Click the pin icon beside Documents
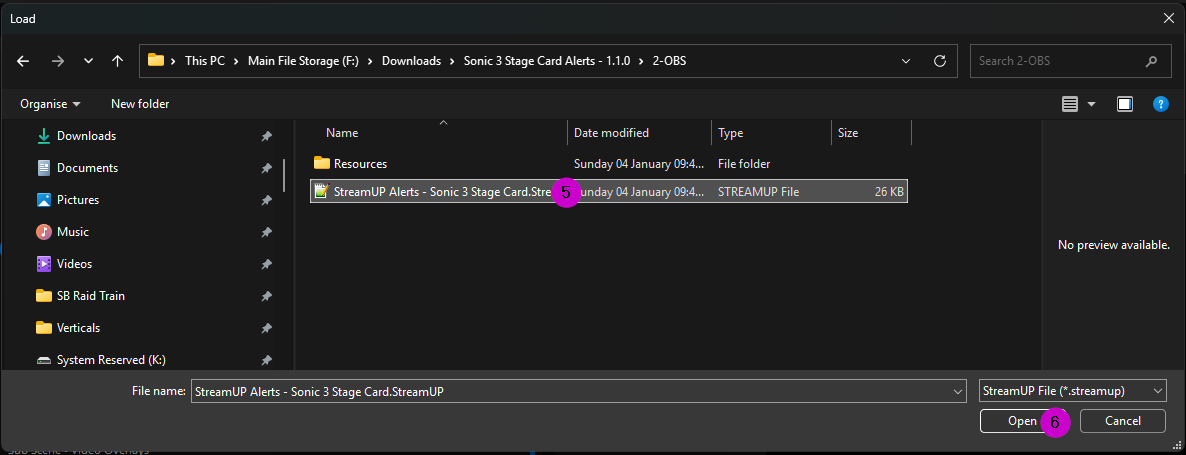Image resolution: width=1186 pixels, height=455 pixels. tap(266, 168)
